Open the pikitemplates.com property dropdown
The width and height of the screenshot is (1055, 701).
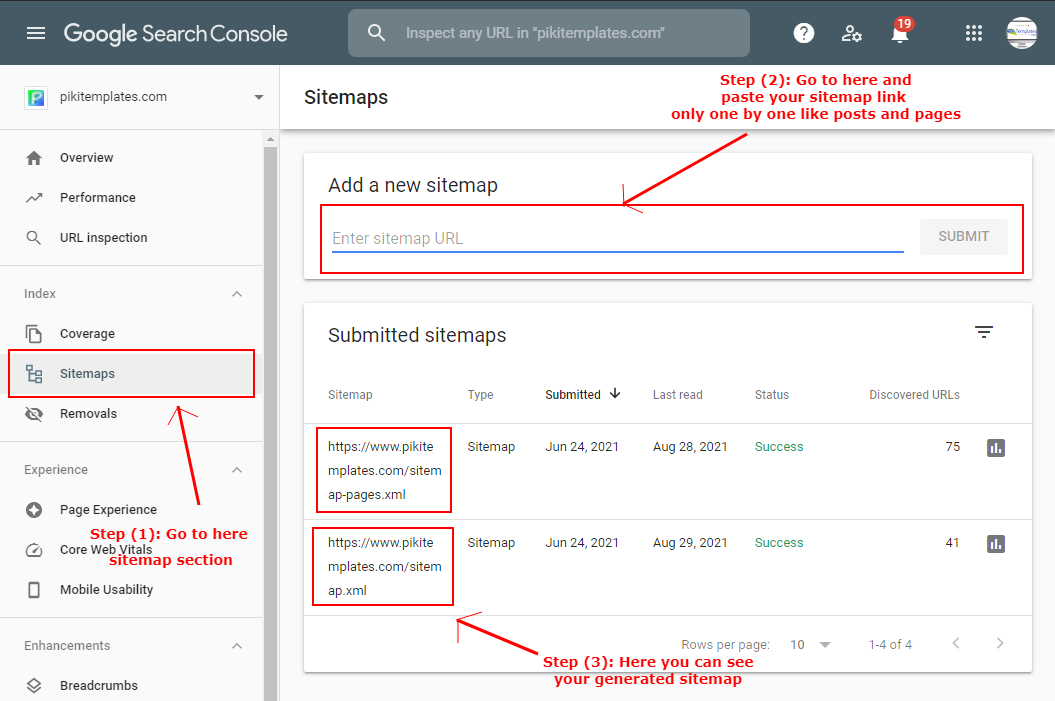click(258, 98)
